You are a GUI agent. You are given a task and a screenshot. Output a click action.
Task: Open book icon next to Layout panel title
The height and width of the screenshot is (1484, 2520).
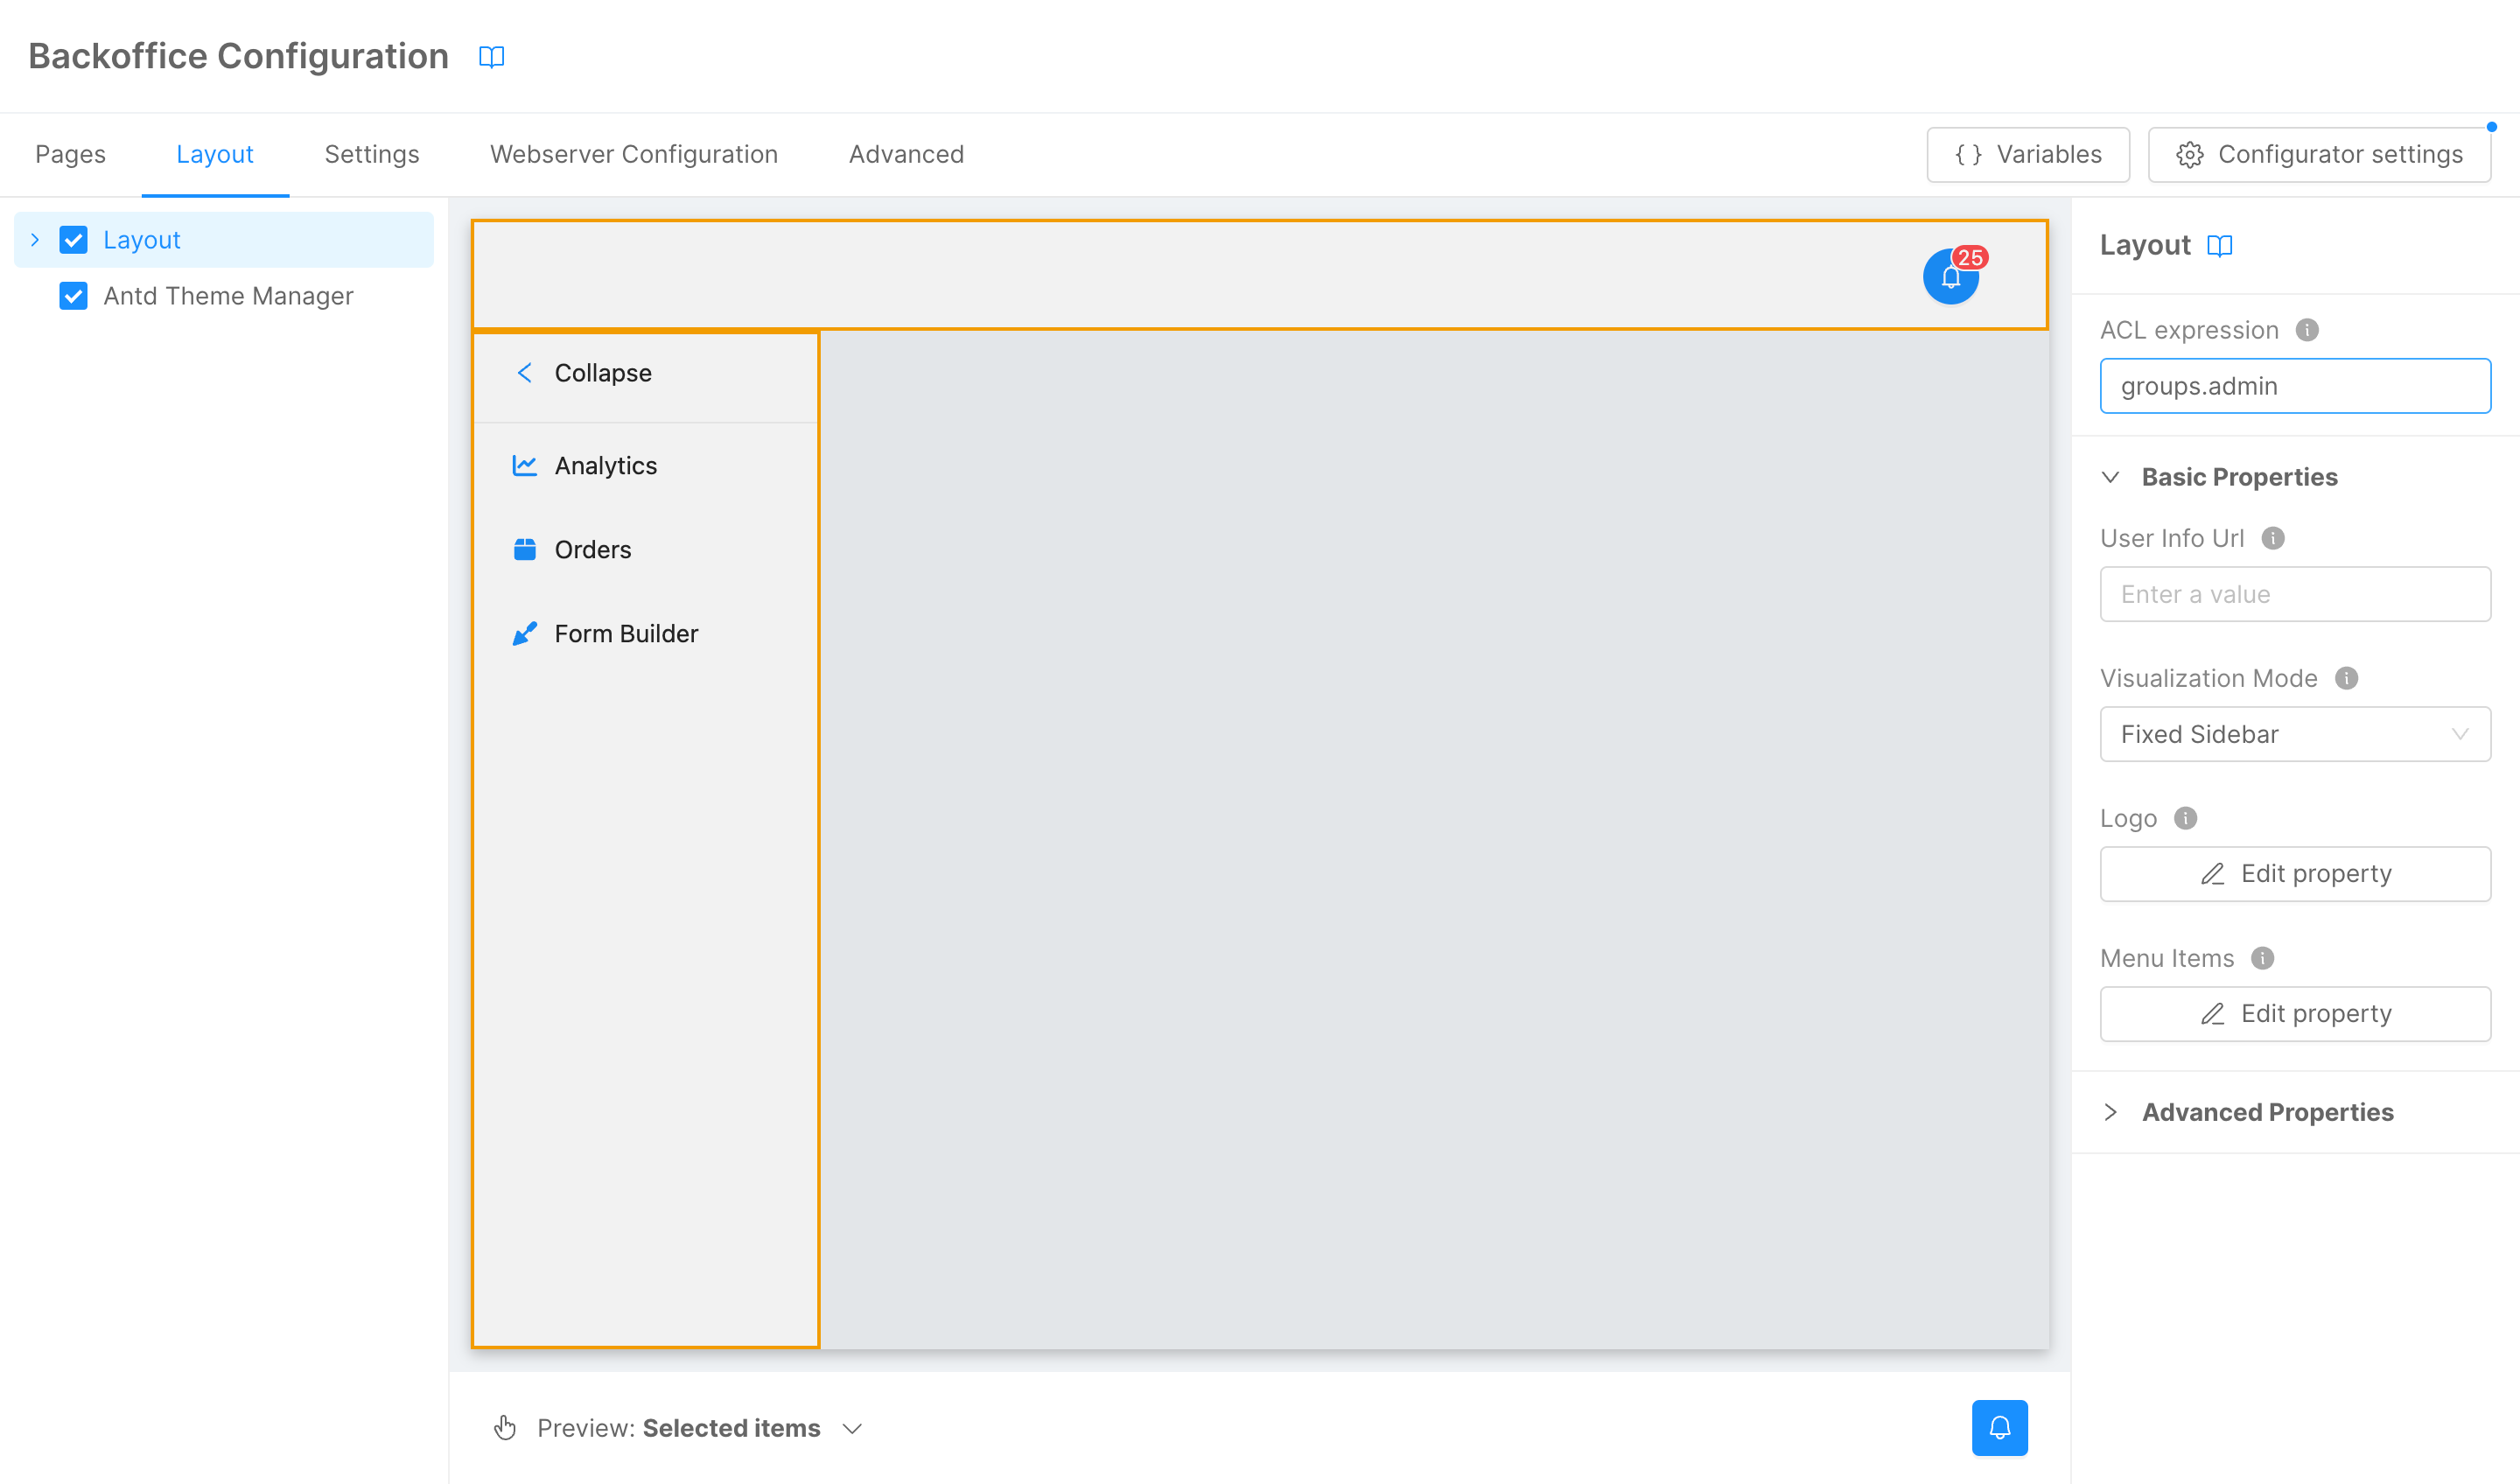click(2219, 246)
